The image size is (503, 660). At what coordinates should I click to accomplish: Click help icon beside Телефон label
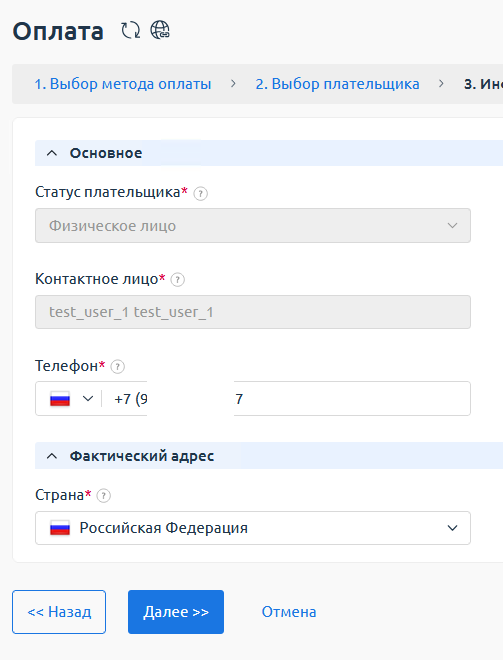pos(117,367)
